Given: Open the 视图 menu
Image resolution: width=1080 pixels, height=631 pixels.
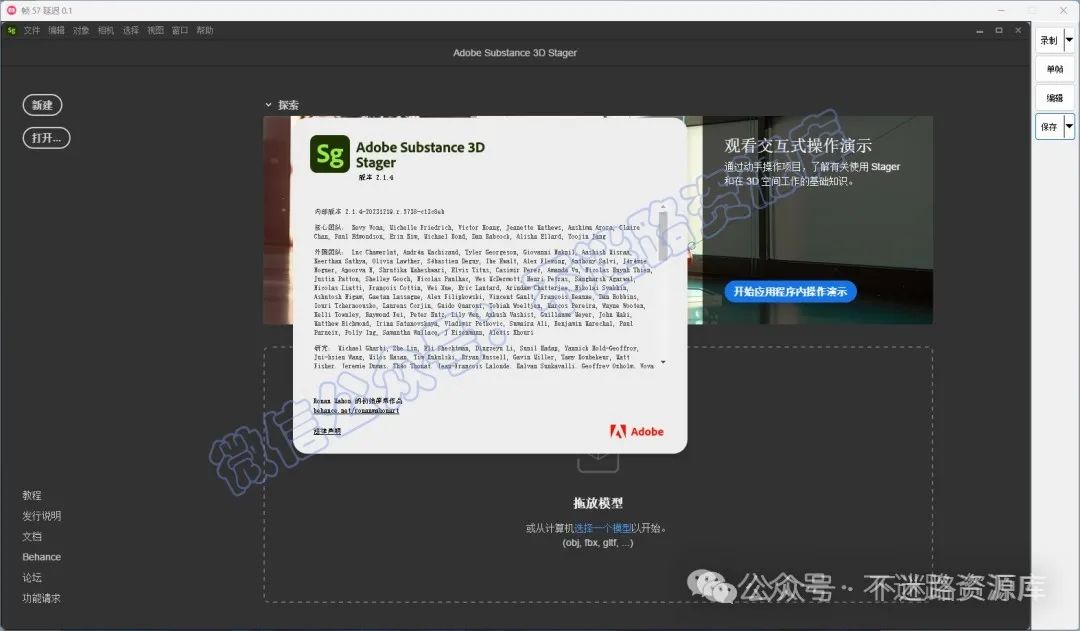Looking at the screenshot, I should 156,30.
